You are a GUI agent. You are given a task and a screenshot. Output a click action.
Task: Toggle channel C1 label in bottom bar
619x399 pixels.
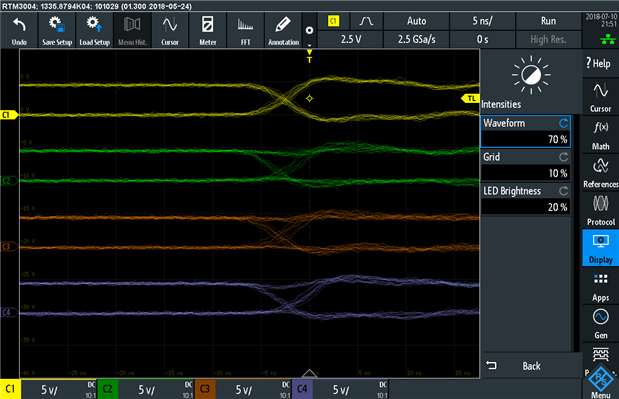10,389
